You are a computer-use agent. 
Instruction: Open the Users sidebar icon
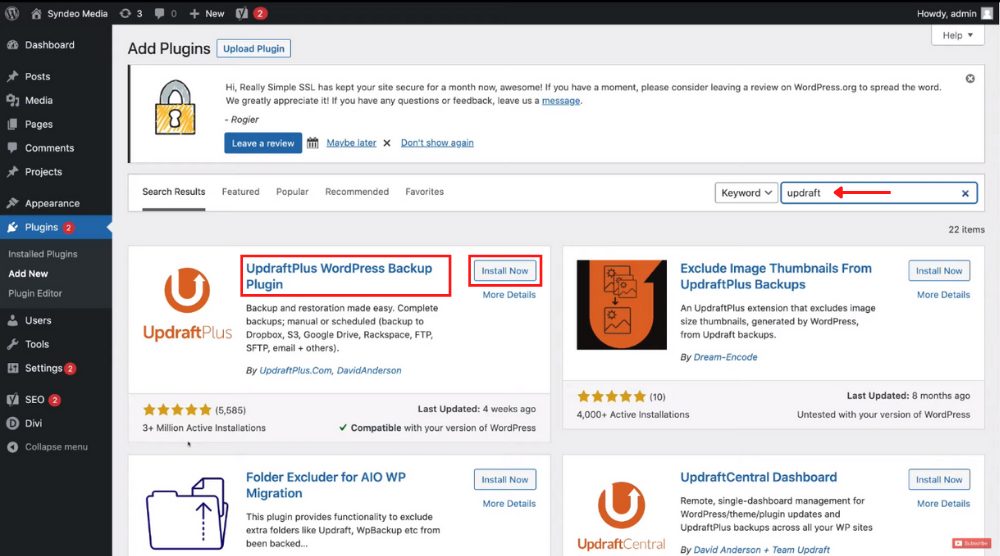click(12, 321)
